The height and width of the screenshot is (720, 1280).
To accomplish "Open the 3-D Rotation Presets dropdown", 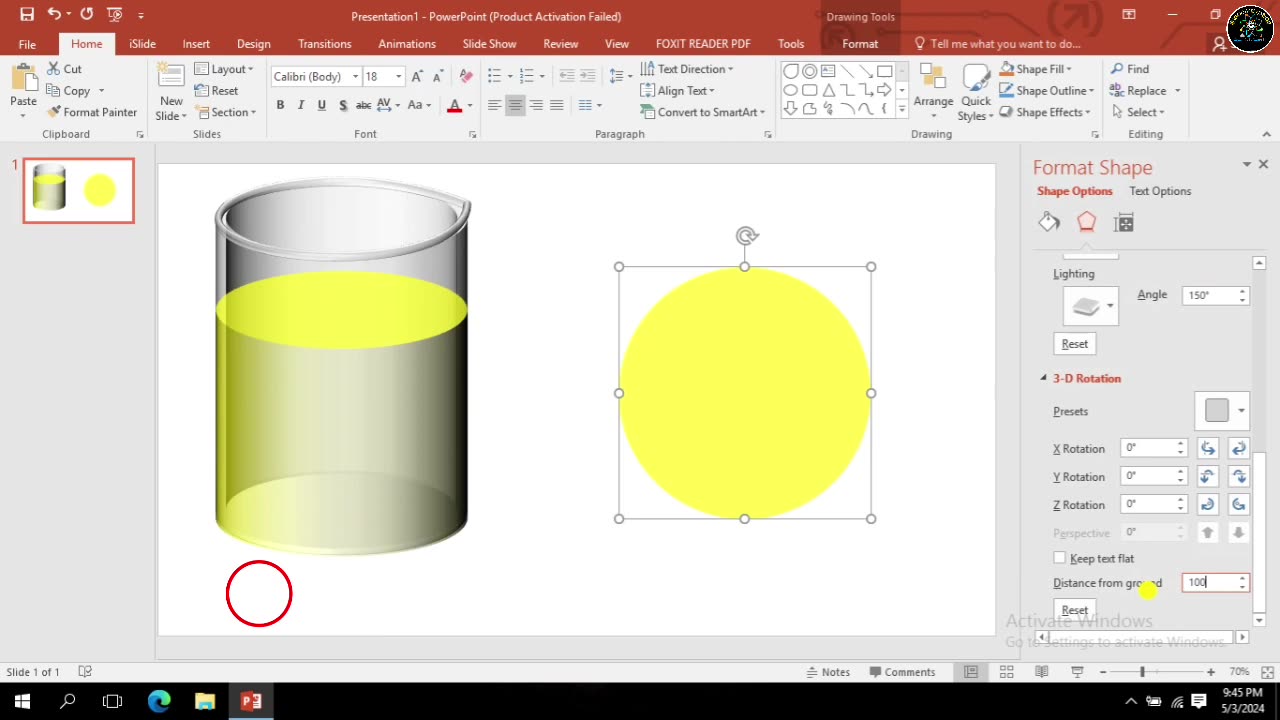I will (1222, 411).
